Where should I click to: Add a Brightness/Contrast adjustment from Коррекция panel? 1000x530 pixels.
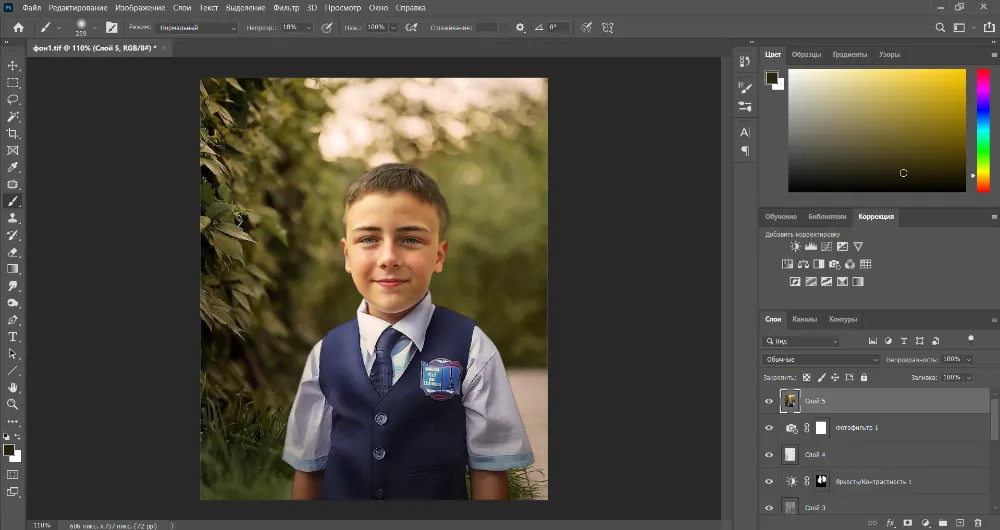point(795,246)
